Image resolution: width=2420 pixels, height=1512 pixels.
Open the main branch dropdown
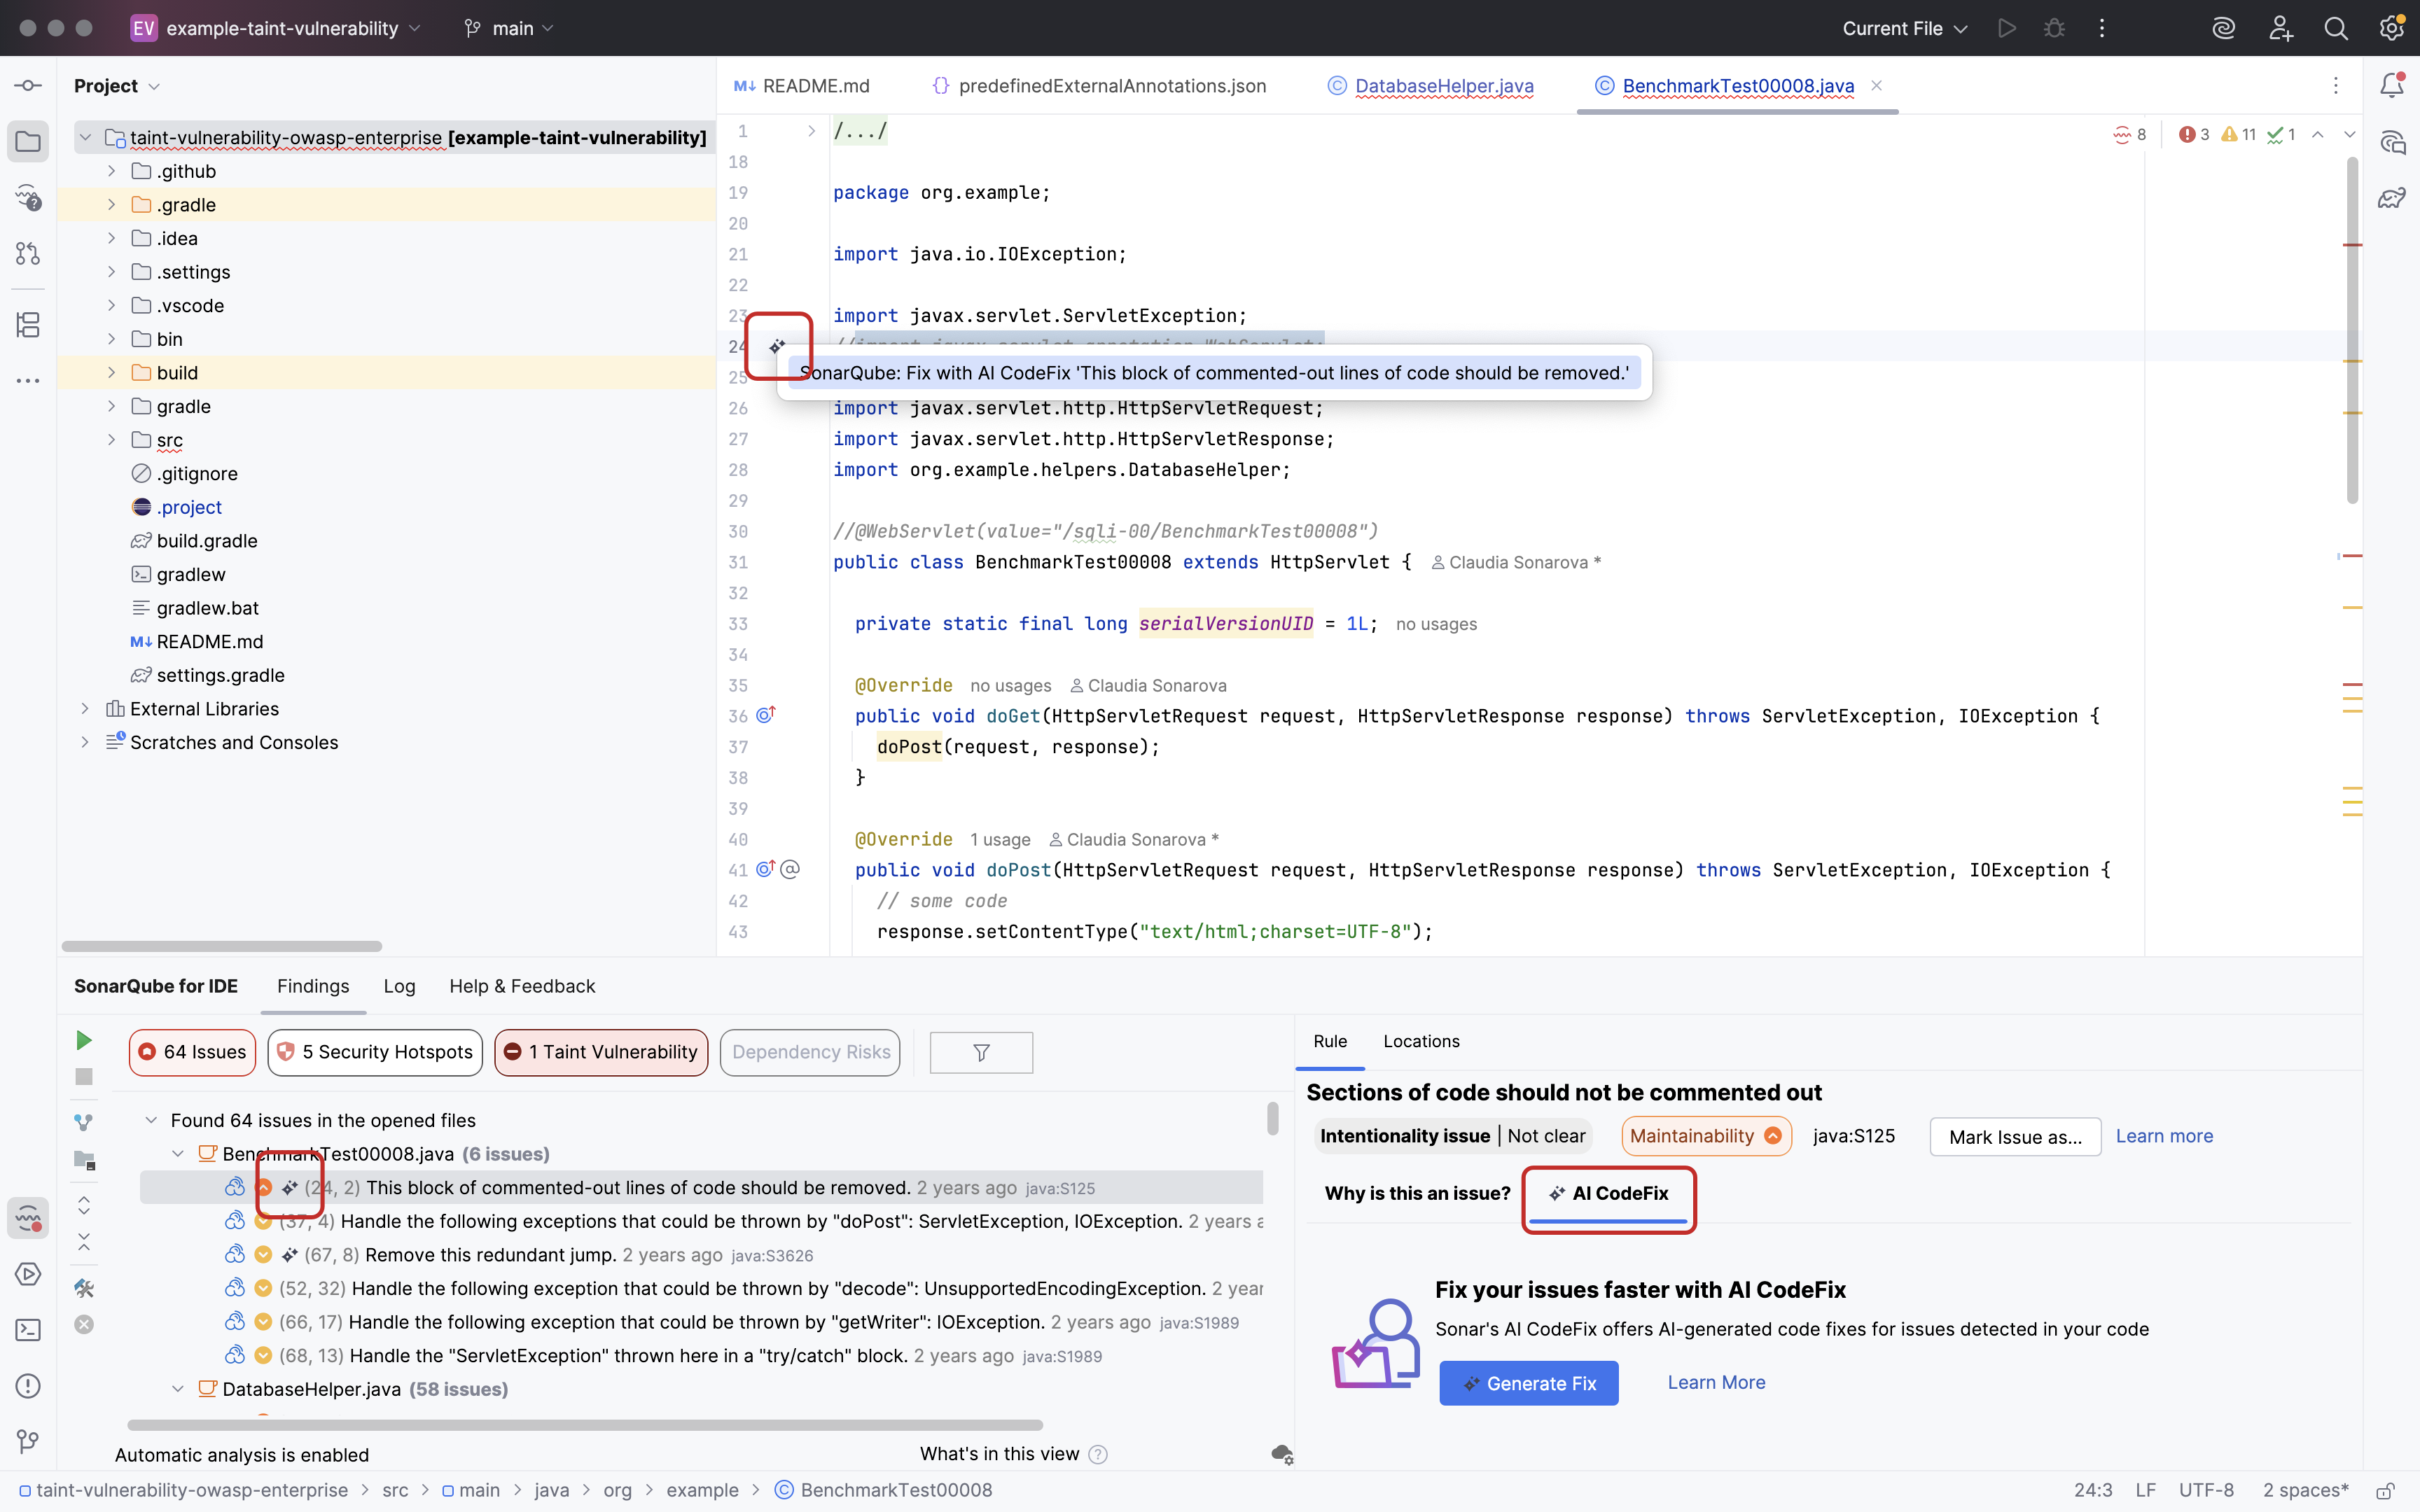510,28
